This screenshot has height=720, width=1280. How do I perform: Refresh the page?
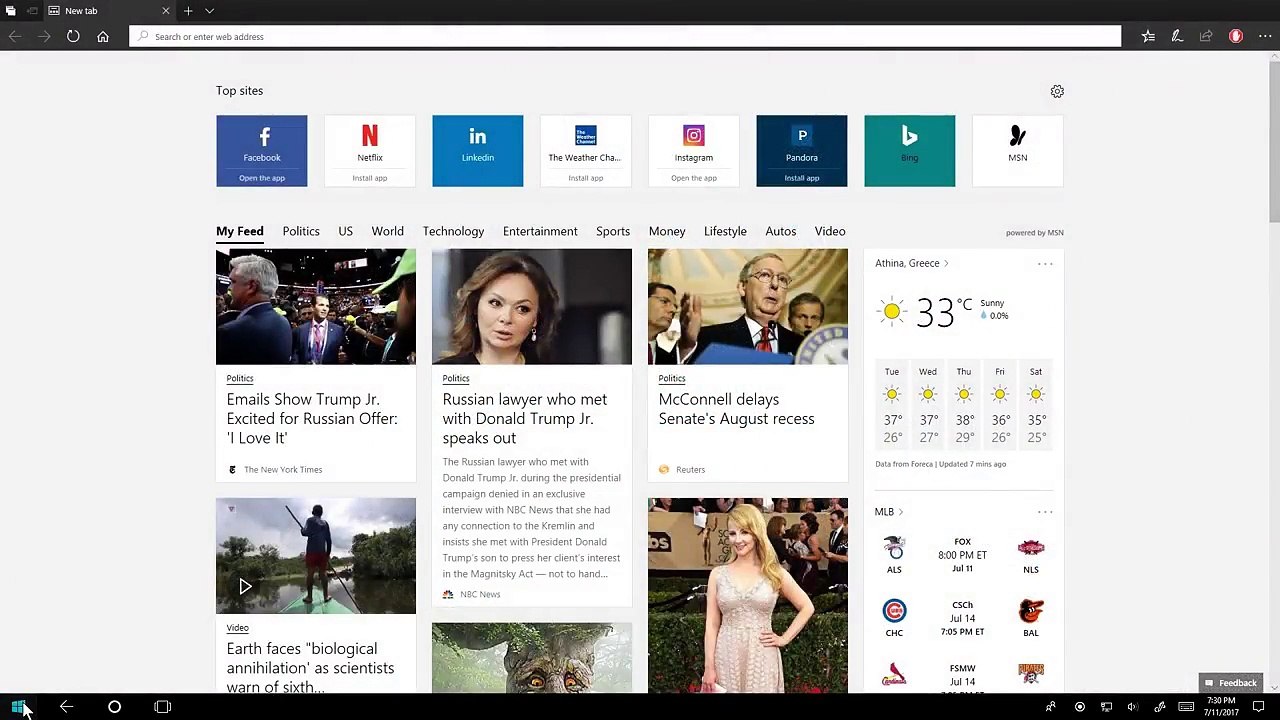[73, 36]
